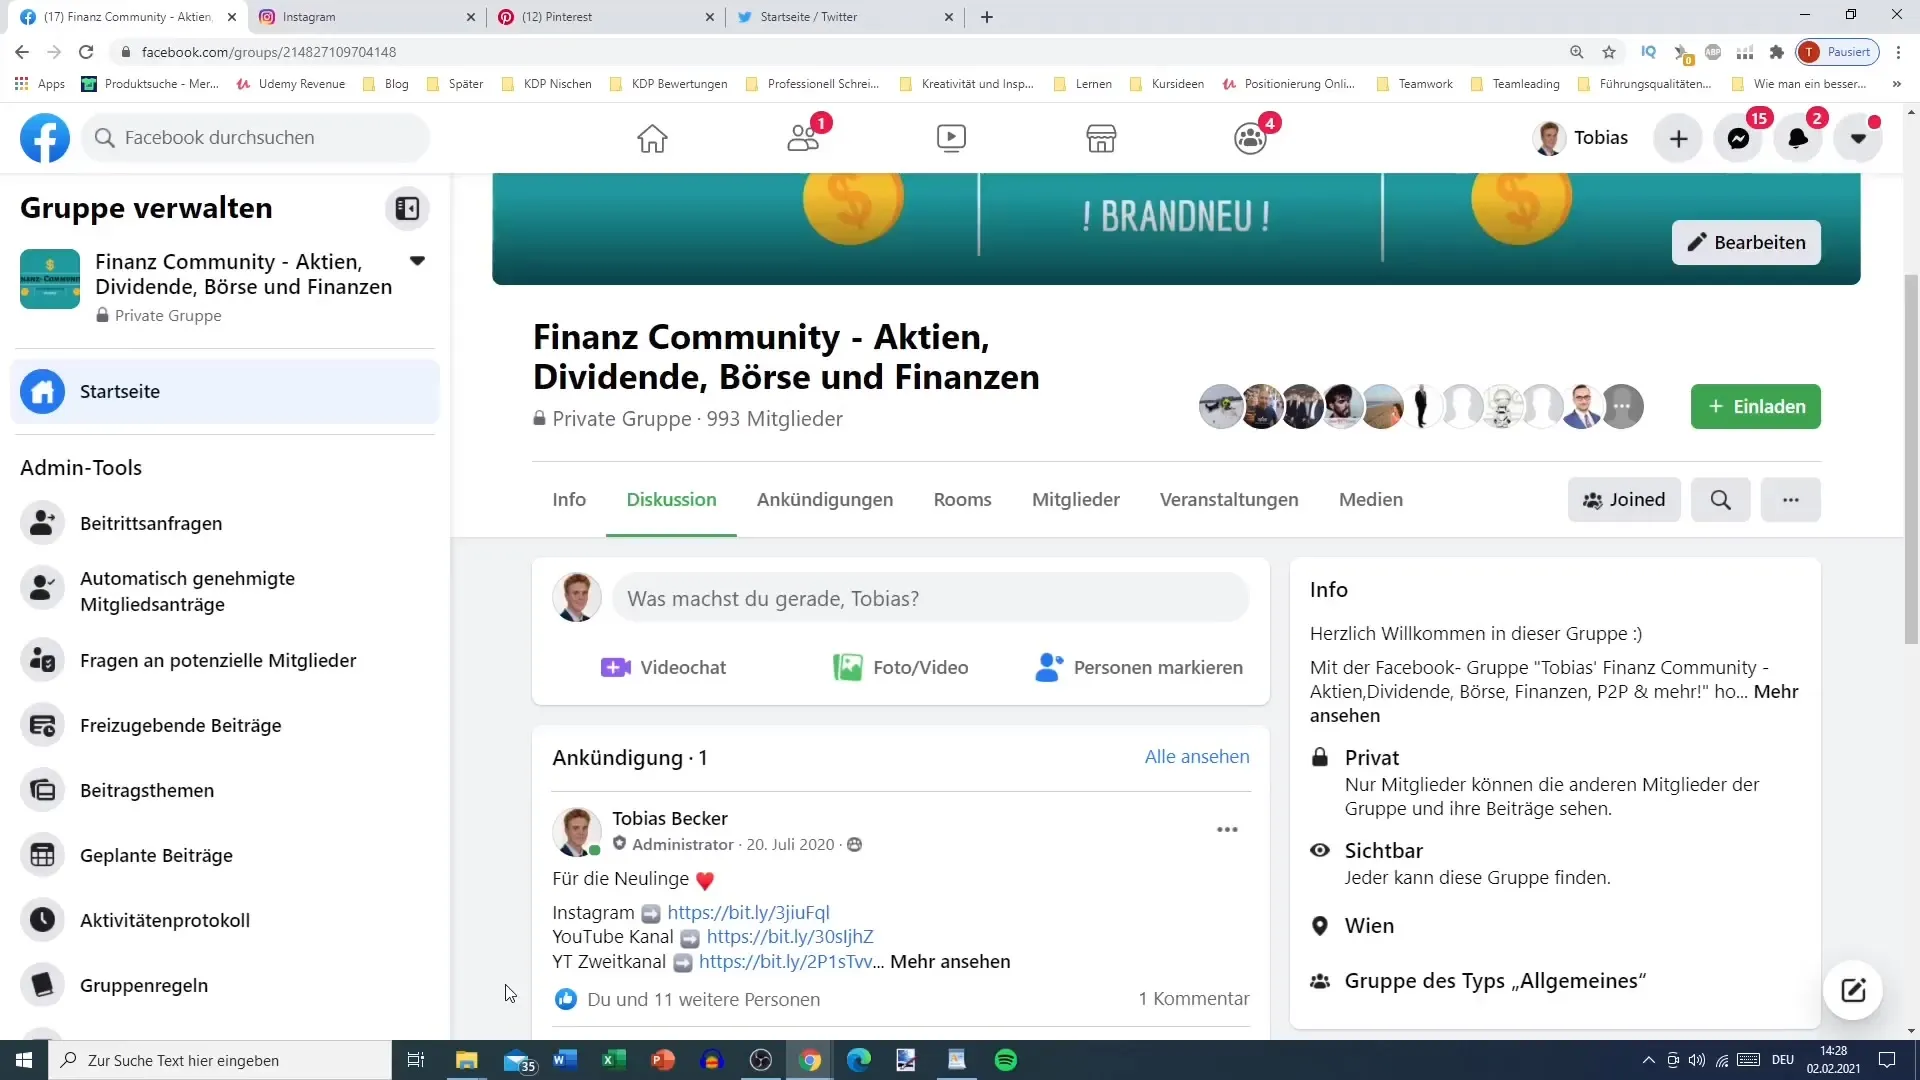Screen dimensions: 1920x1080
Task: Click the more members ellipsis avatar
Action: (1623, 407)
